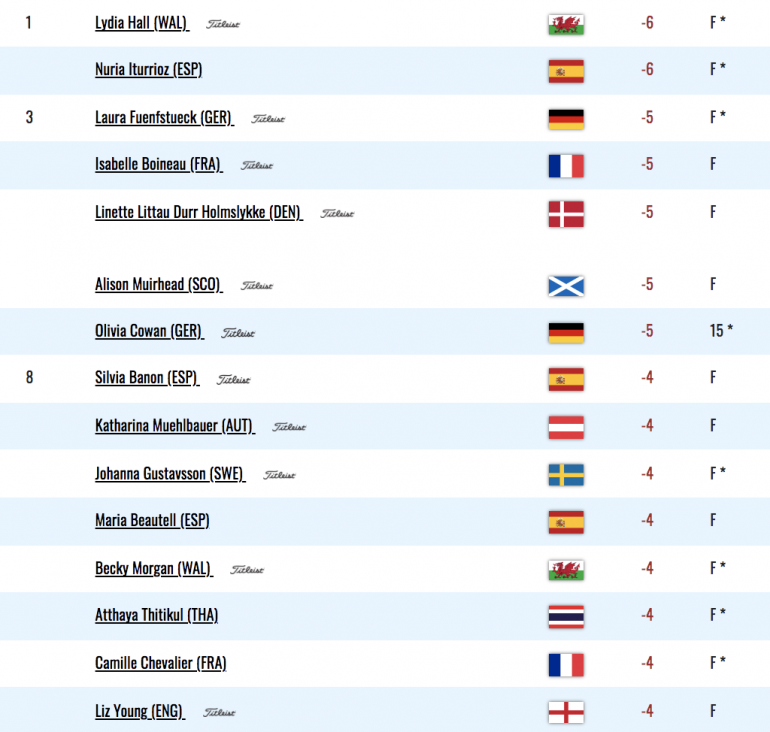This screenshot has height=732, width=770.
Task: Click the England flag icon
Action: (566, 712)
